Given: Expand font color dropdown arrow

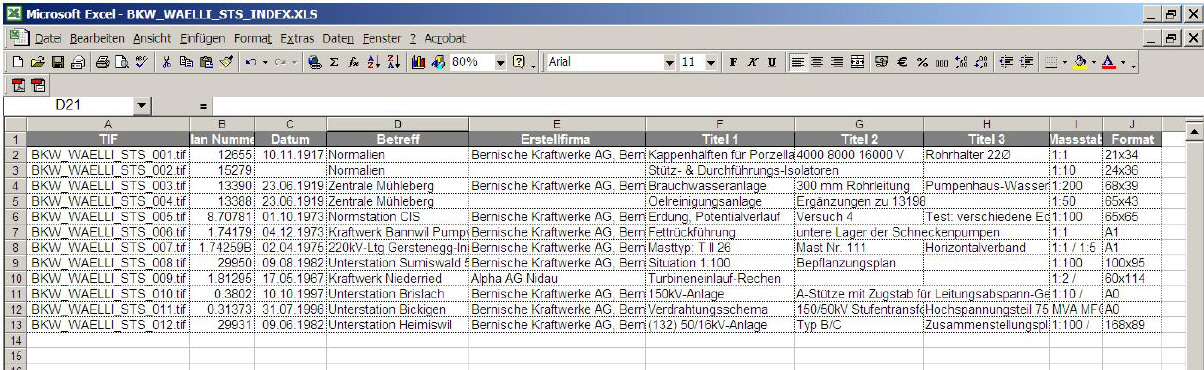Looking at the screenshot, I should (x=1123, y=62).
